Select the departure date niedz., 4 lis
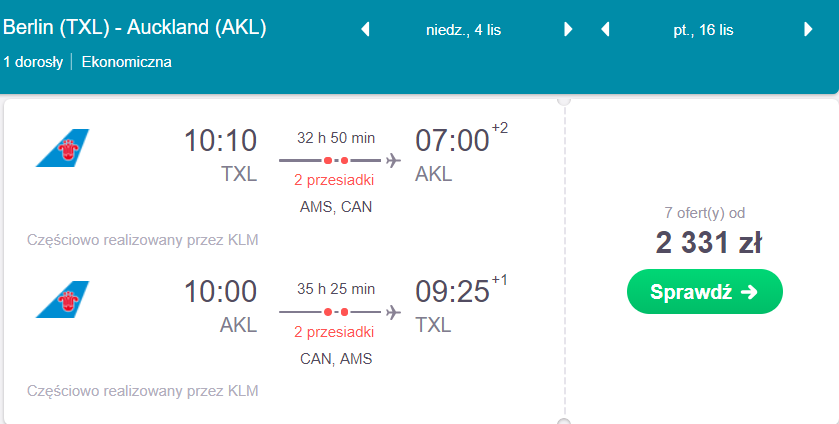839x424 pixels. point(463,30)
